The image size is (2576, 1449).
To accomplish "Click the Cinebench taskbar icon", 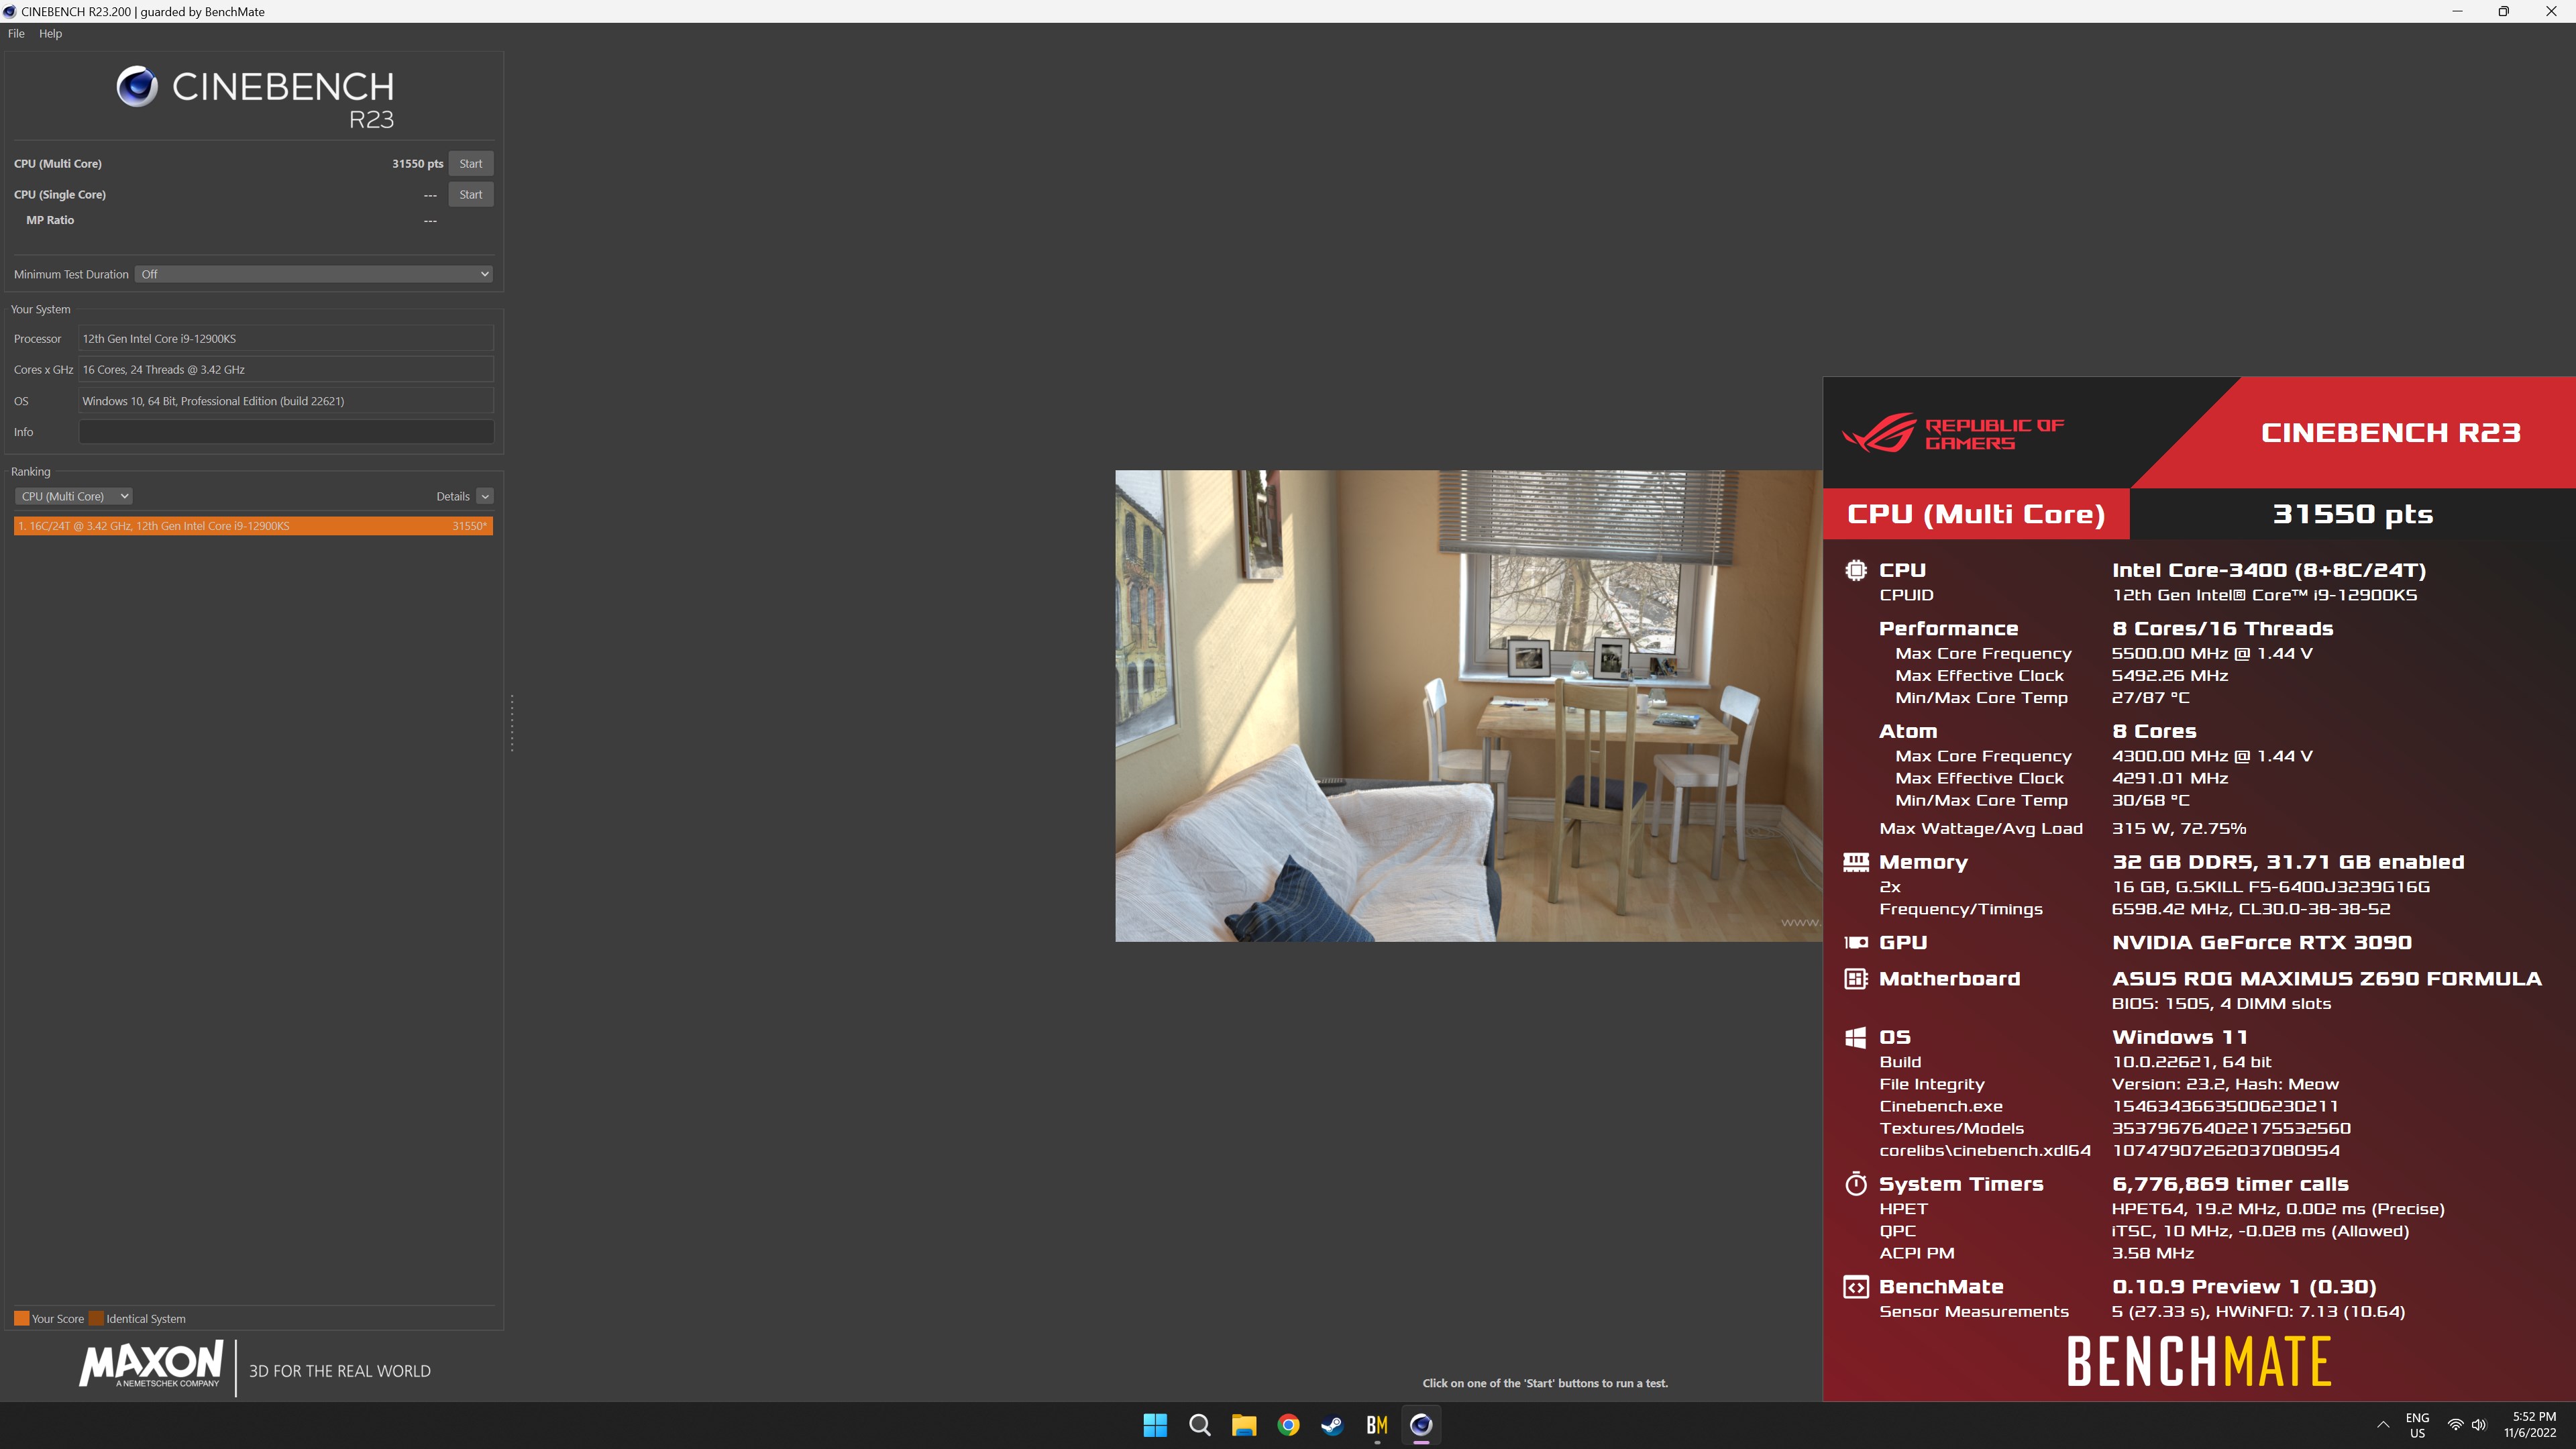I will tap(1421, 1425).
